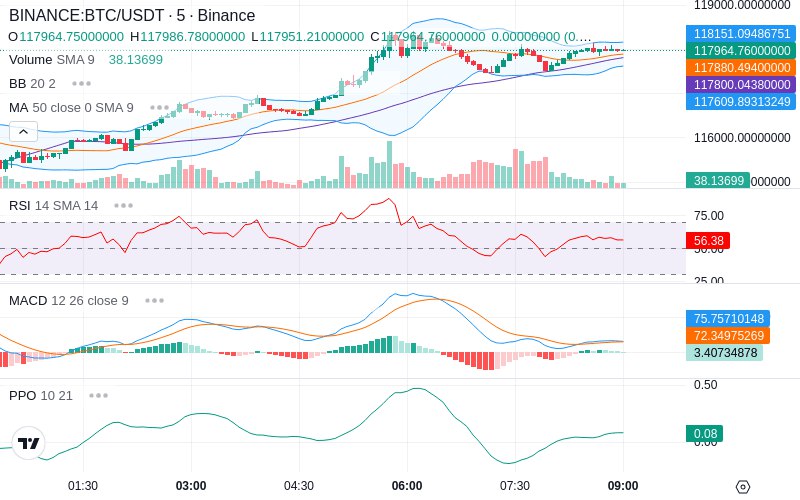Click the purple MA price label 117800.0438
Screen dimensions: 800x500
pos(741,84)
